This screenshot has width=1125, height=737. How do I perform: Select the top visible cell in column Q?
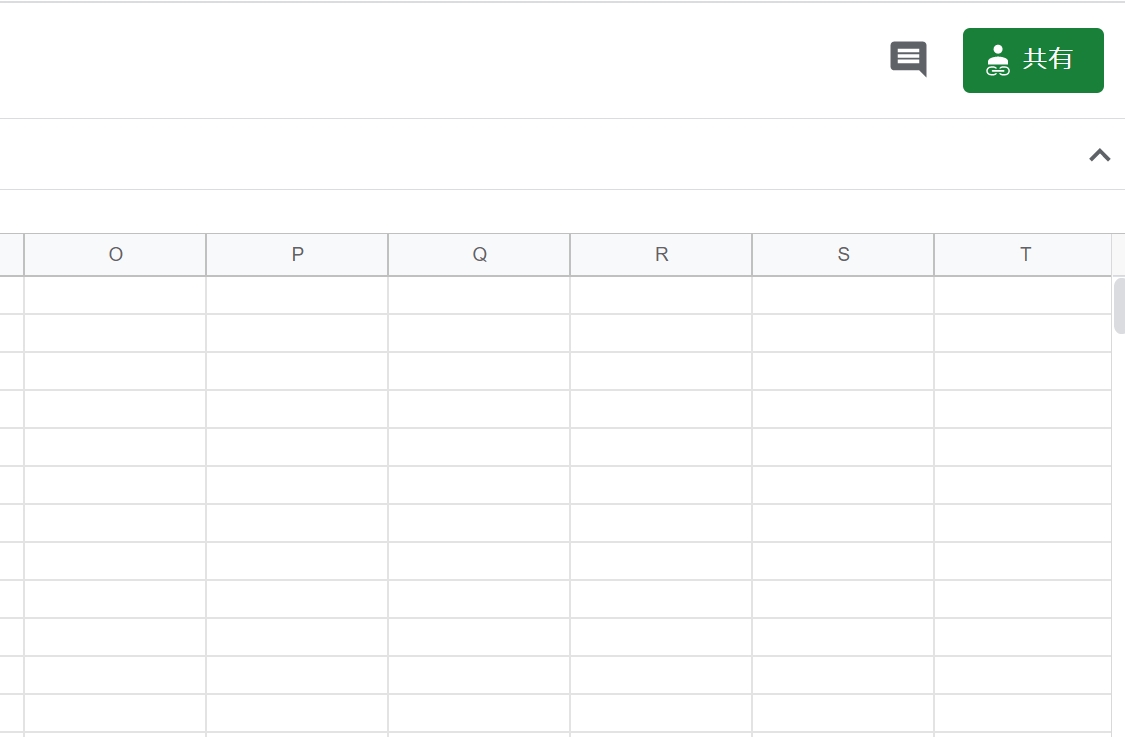(479, 296)
